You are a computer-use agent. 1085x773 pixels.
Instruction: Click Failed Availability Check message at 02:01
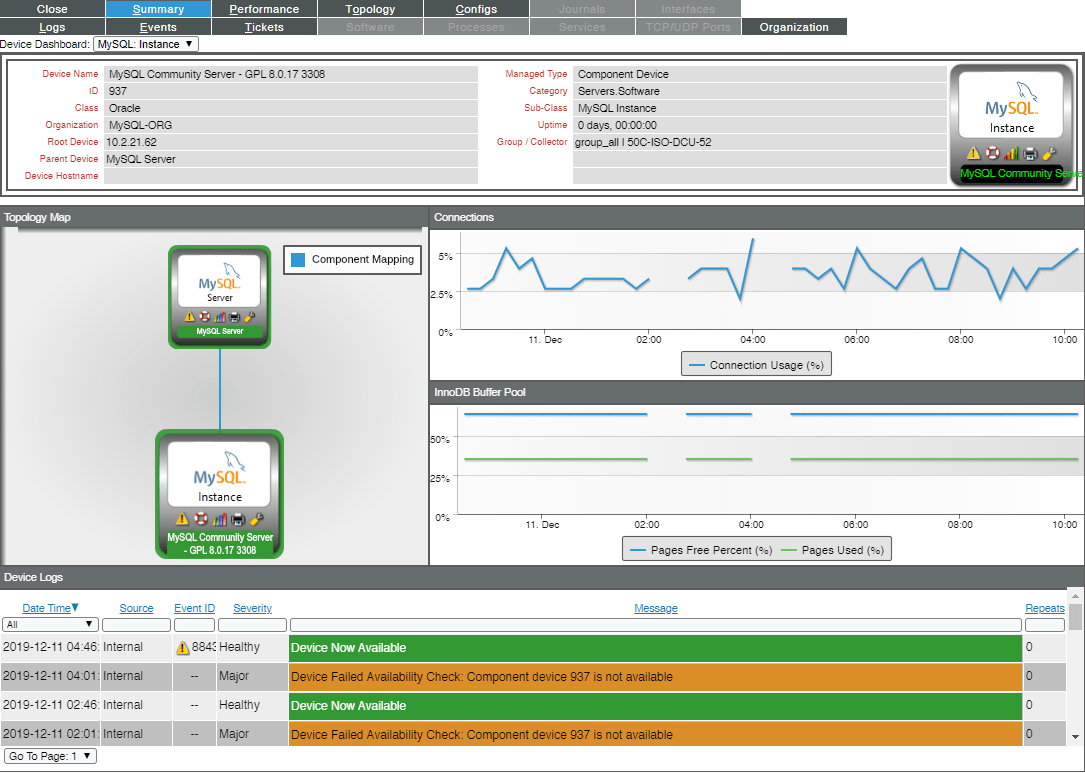pyautogui.click(x=655, y=734)
